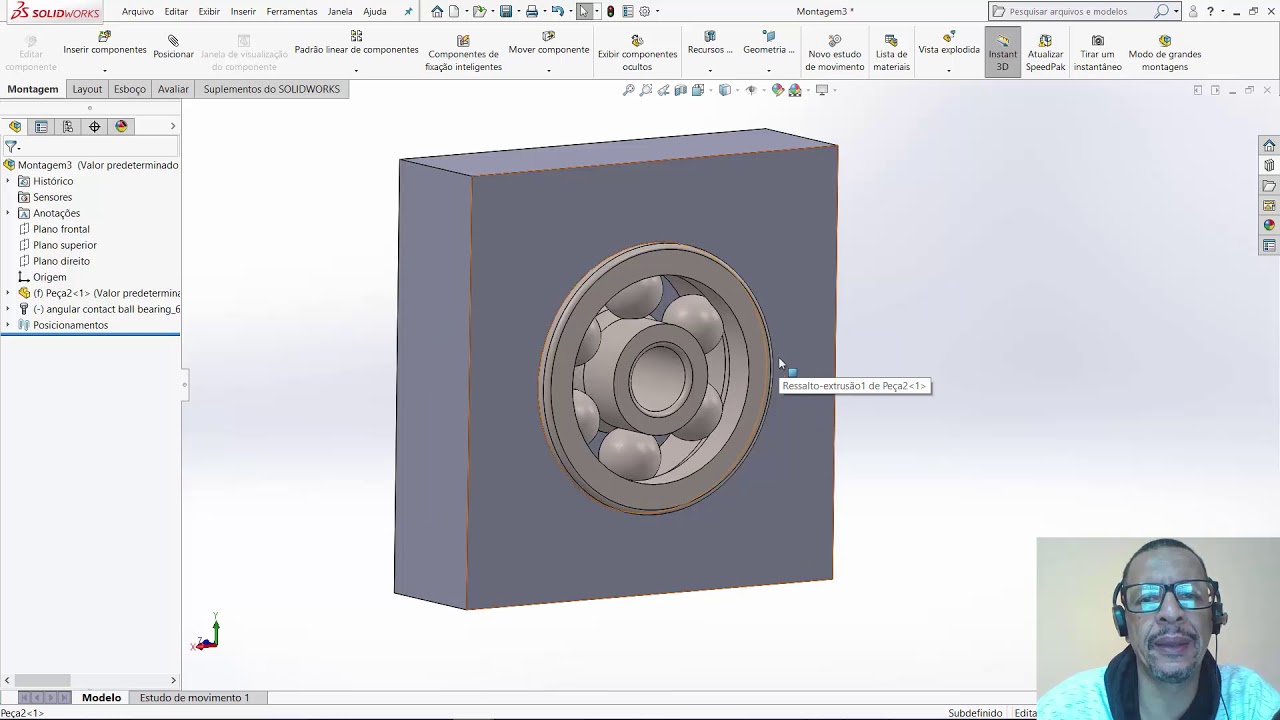Click the Undo arrow icon
Image resolution: width=1280 pixels, height=720 pixels.
(558, 11)
